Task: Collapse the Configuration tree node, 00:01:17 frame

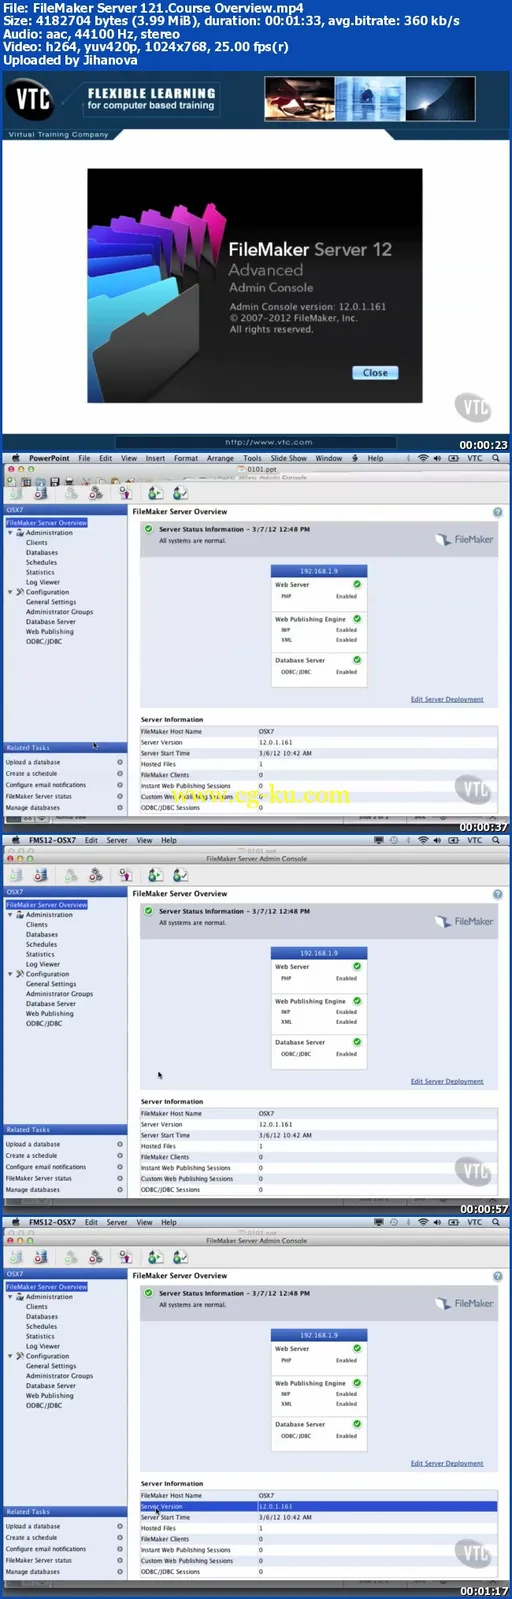Action: point(10,1356)
